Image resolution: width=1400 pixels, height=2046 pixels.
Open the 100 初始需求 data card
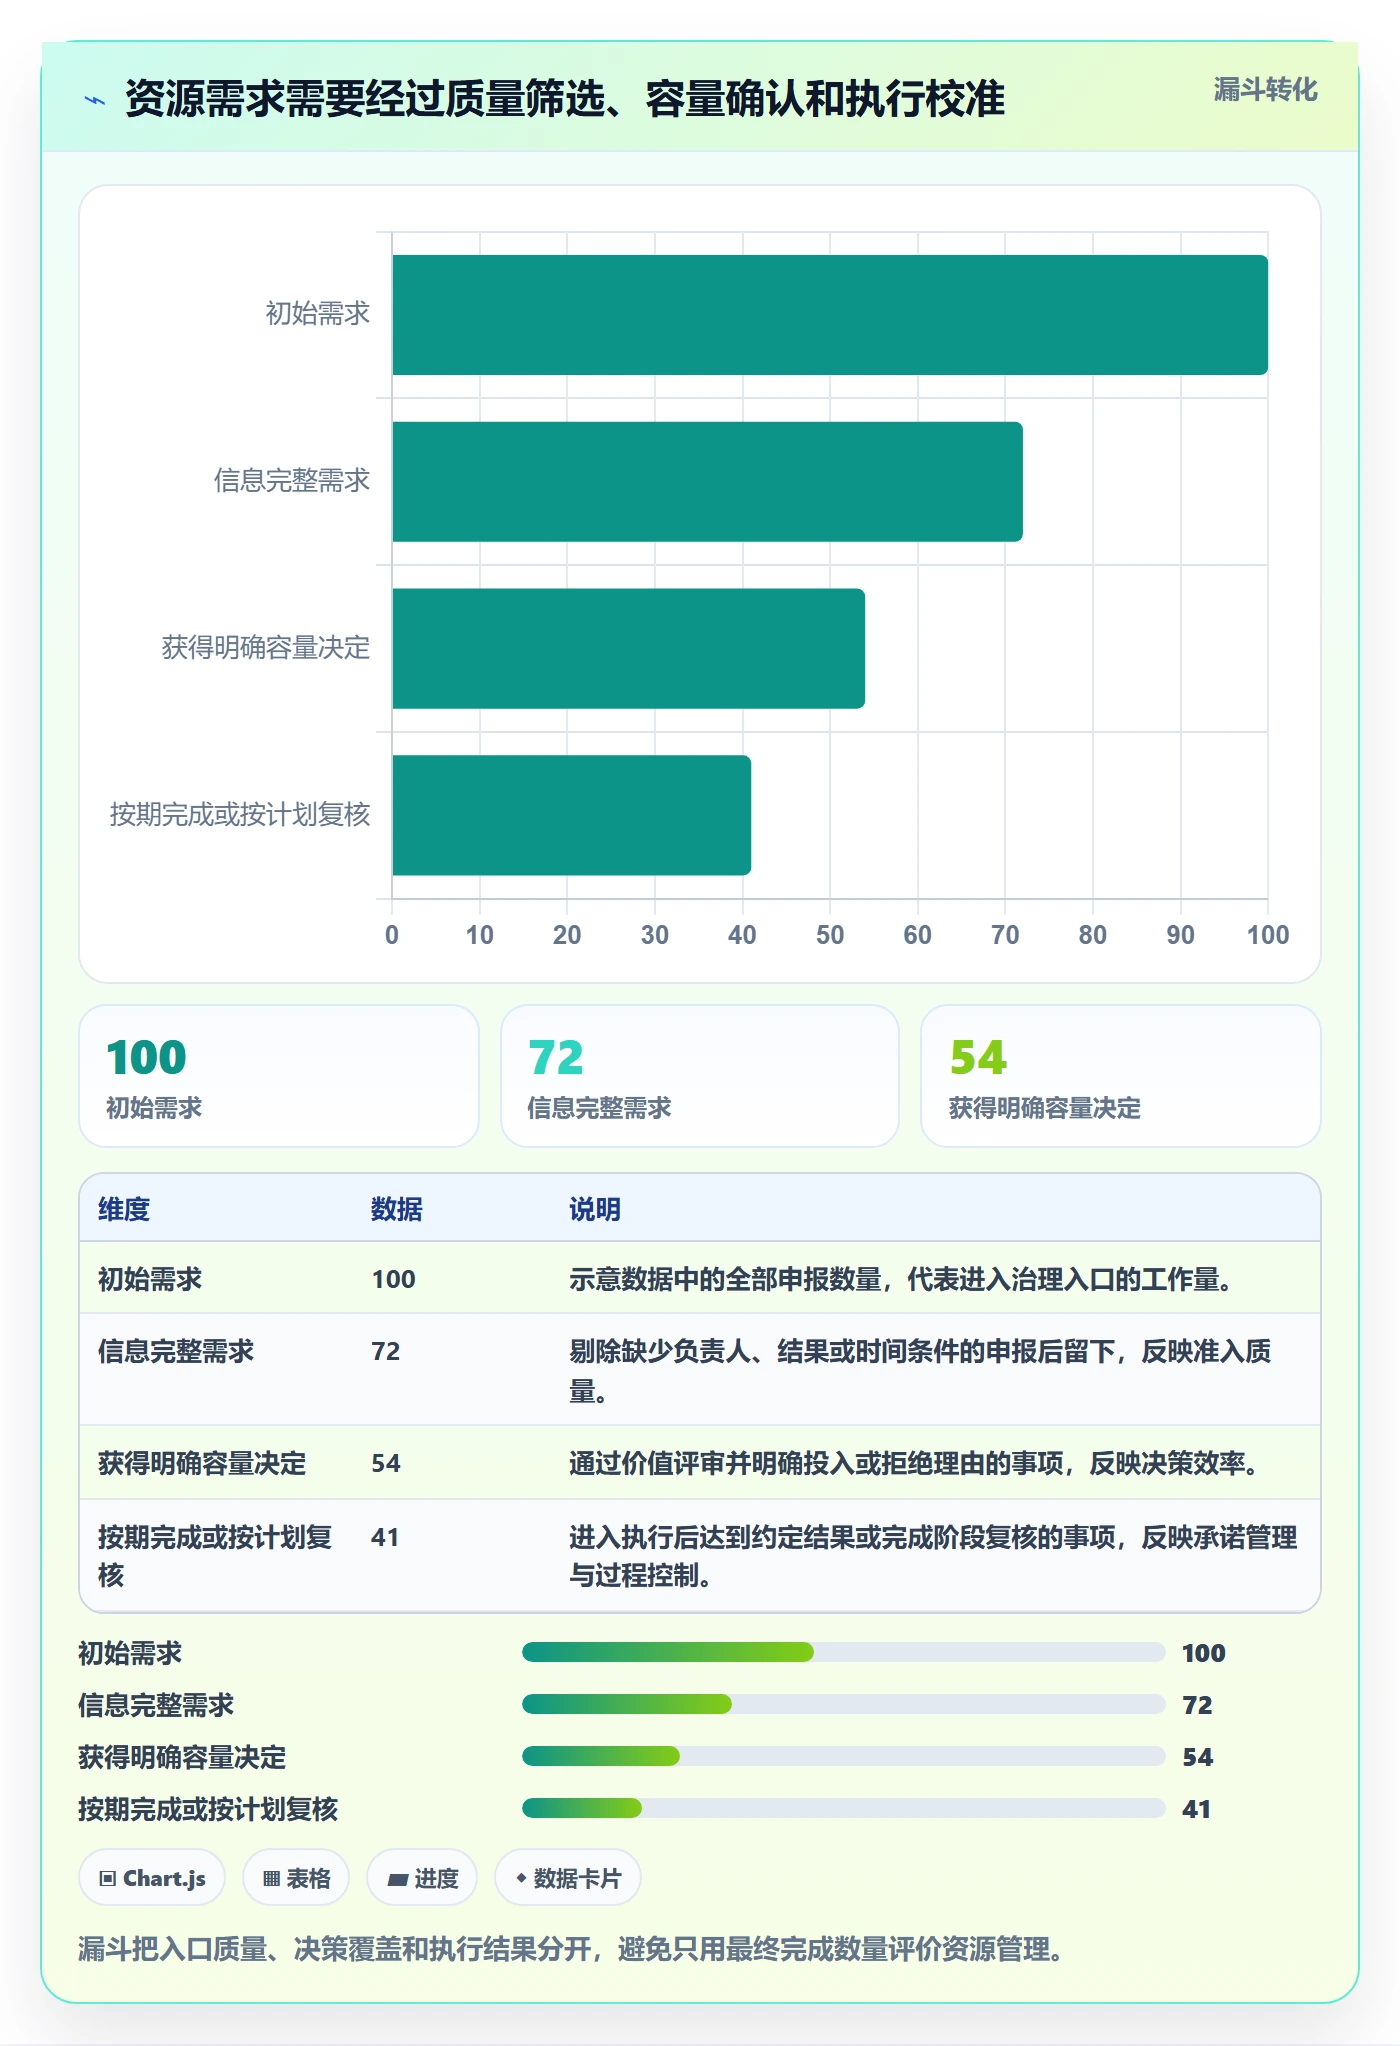[x=279, y=1076]
